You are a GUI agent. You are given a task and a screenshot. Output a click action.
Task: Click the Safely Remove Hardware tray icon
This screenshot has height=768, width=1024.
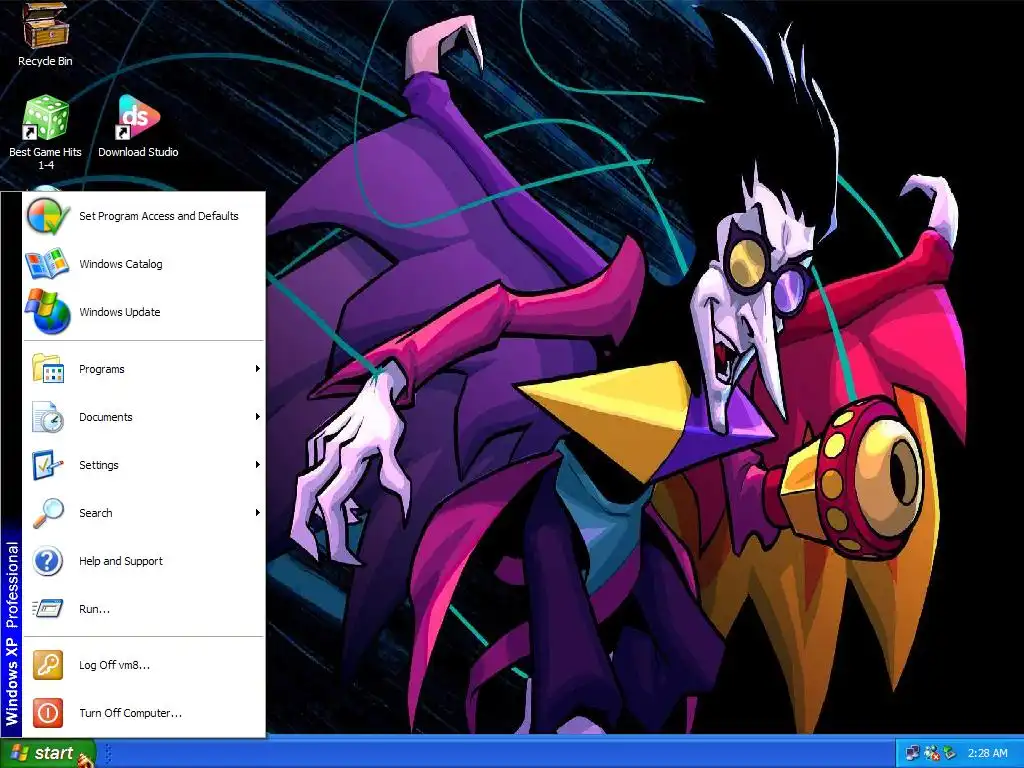click(x=949, y=753)
